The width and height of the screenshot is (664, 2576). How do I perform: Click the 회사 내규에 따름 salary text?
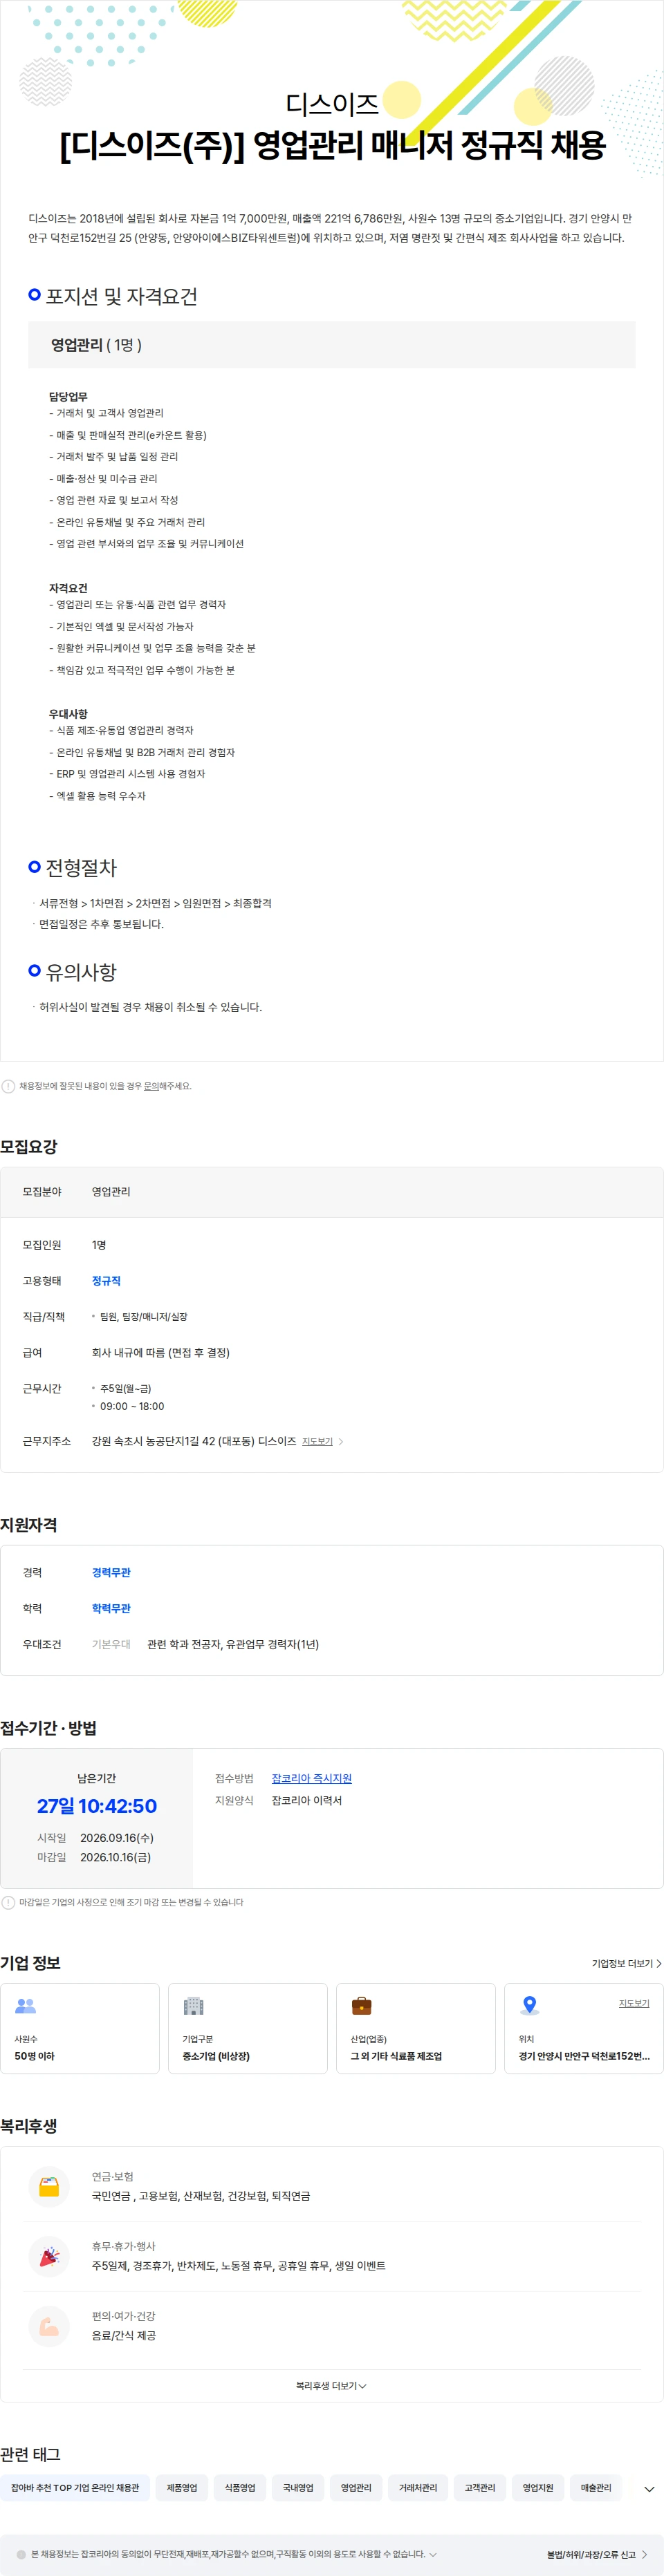161,1353
